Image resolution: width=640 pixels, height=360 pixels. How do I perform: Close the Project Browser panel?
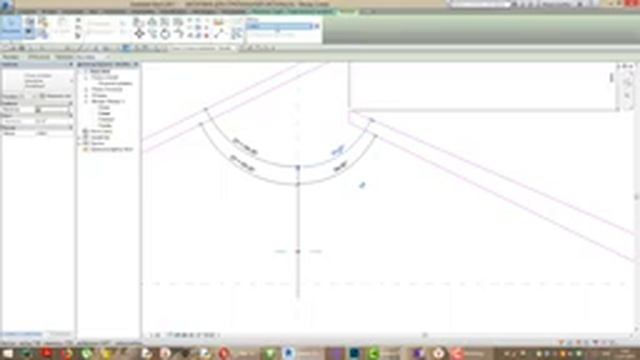pyautogui.click(x=136, y=64)
